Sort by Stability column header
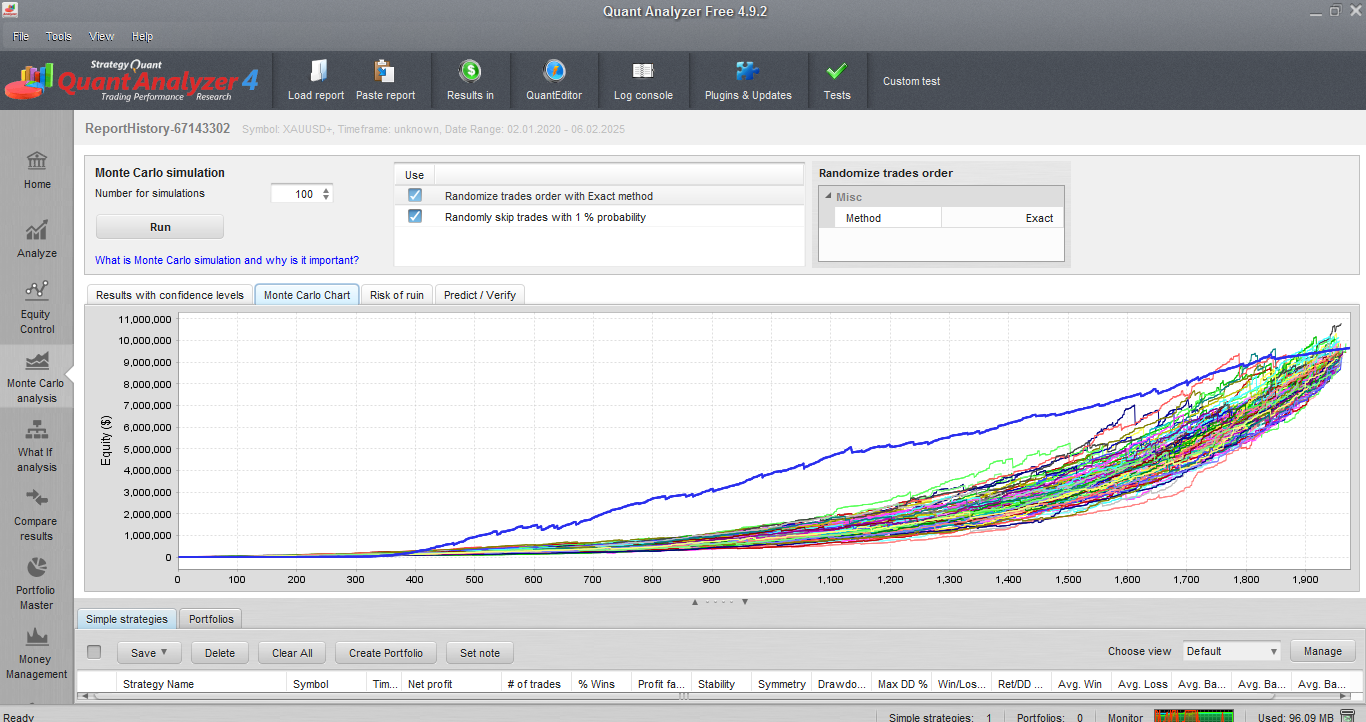Screen dimensions: 1366x722 [x=721, y=684]
